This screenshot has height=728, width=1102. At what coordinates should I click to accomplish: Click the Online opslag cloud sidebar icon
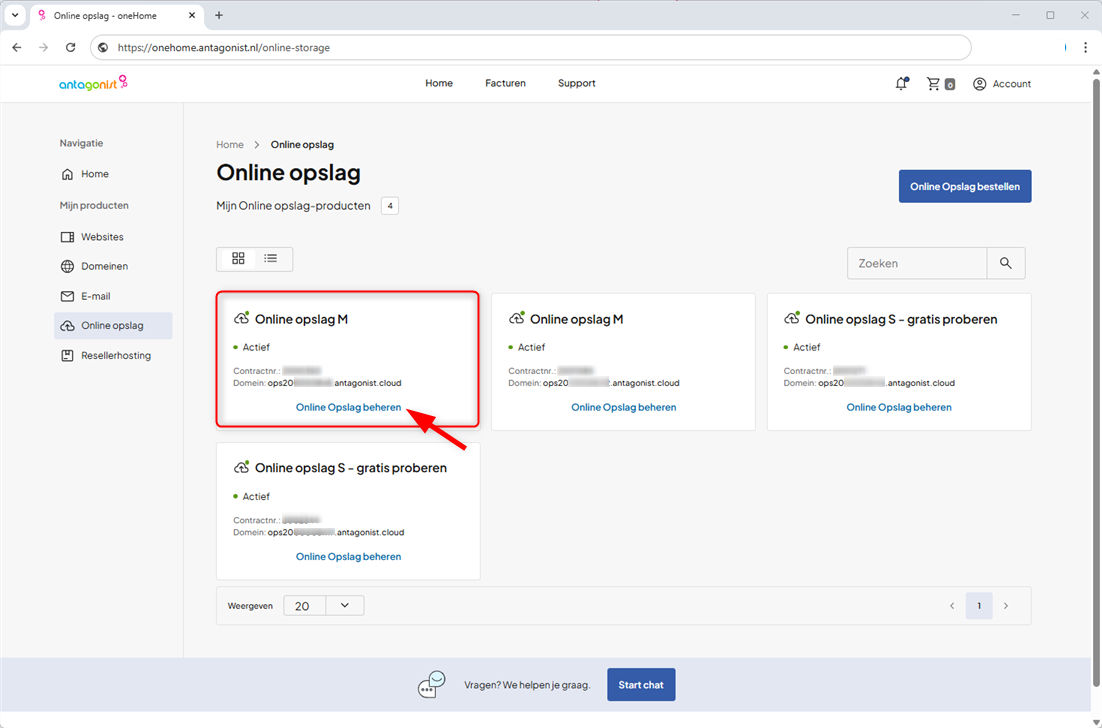(x=67, y=326)
